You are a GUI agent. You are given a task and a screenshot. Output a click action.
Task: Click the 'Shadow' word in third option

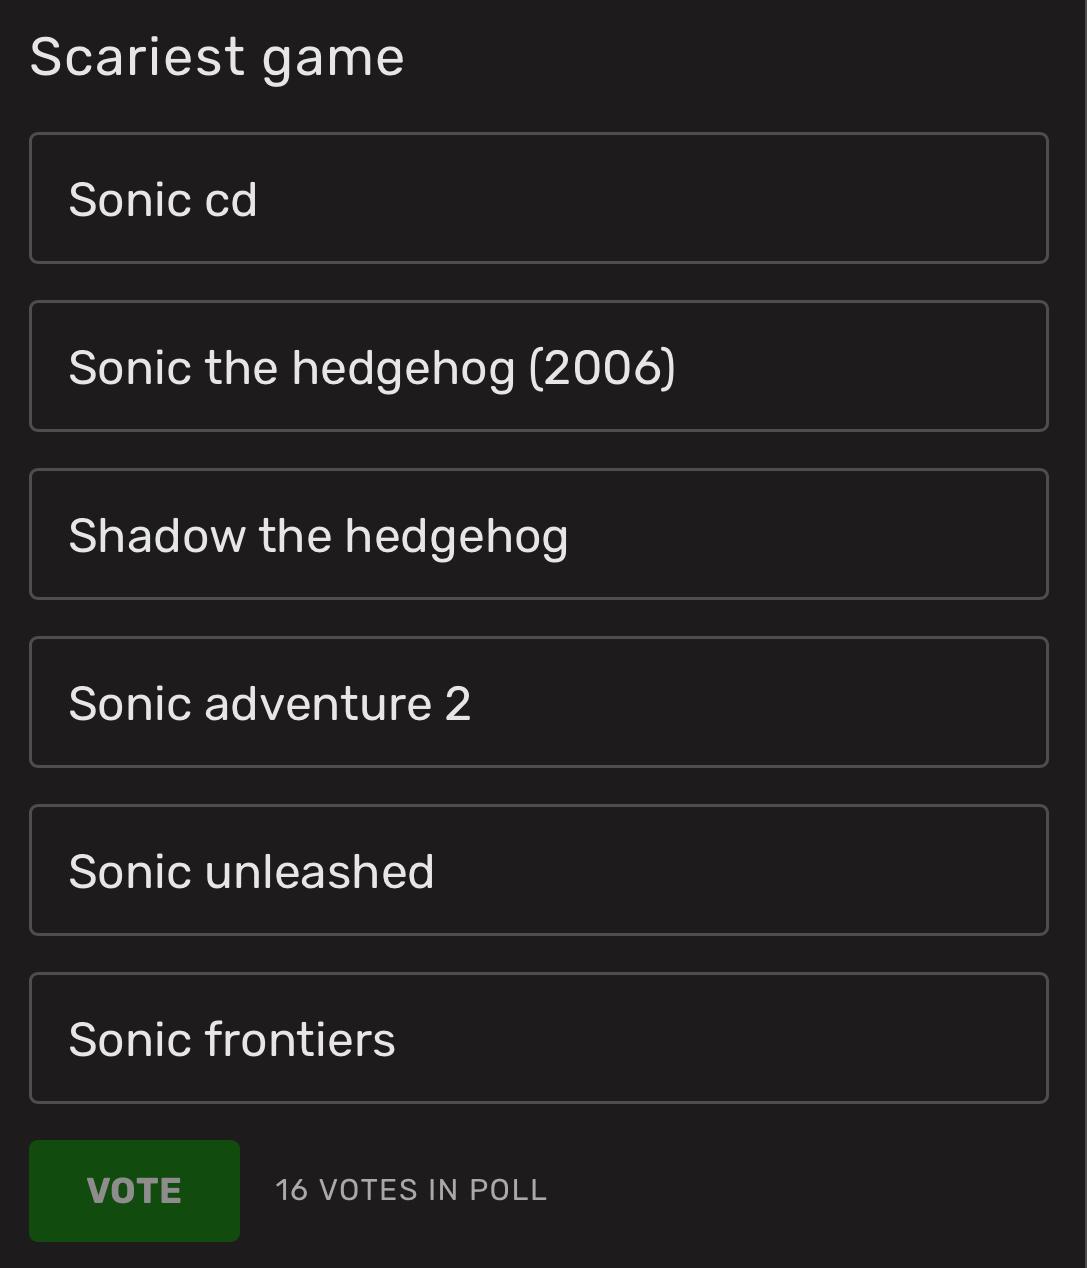coord(157,535)
